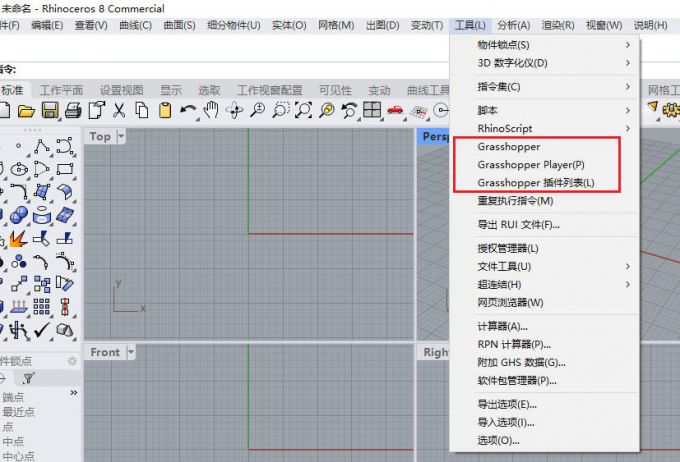Open the 渲染(R) menu

coord(558,25)
